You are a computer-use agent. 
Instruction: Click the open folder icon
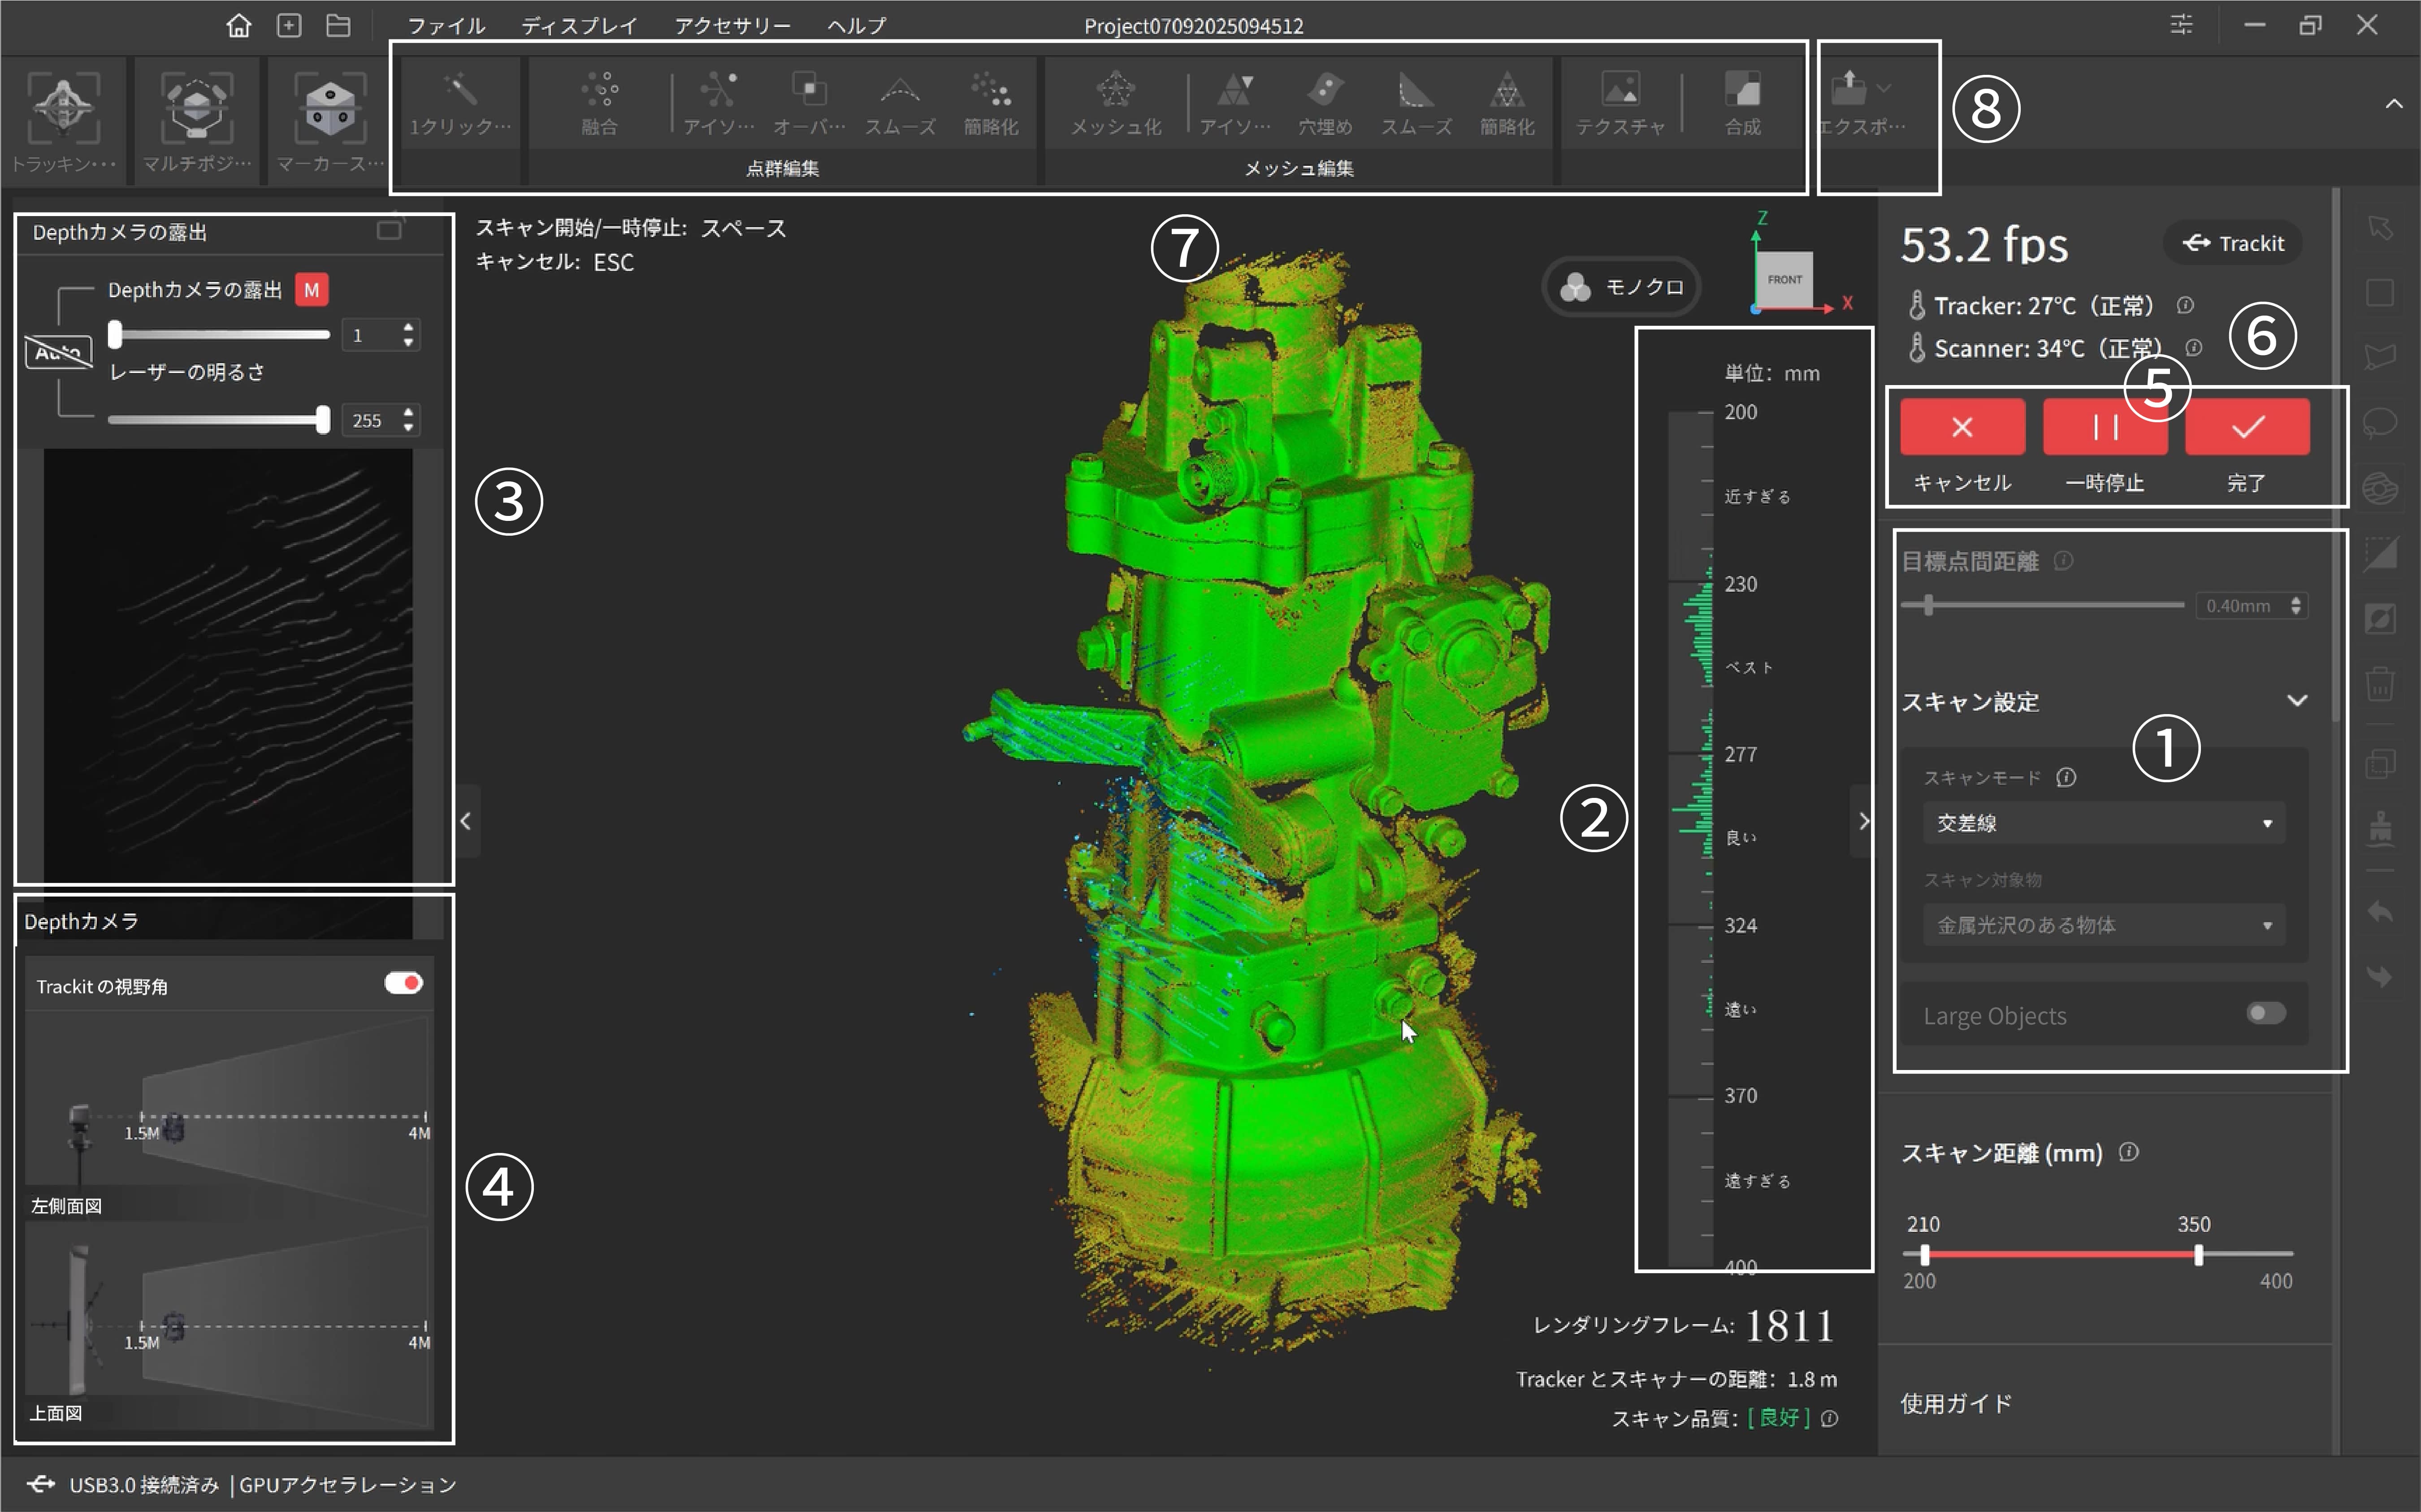point(338,25)
